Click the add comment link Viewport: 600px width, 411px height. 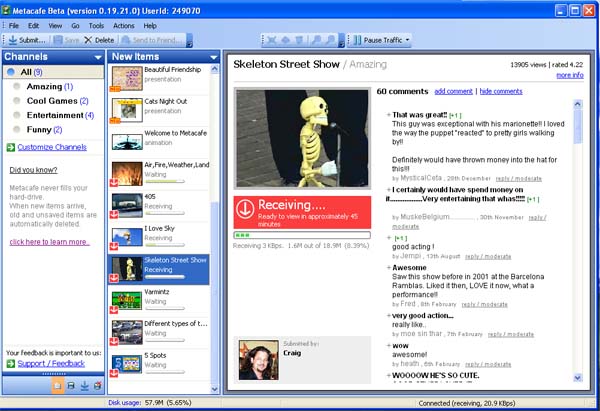tap(453, 91)
